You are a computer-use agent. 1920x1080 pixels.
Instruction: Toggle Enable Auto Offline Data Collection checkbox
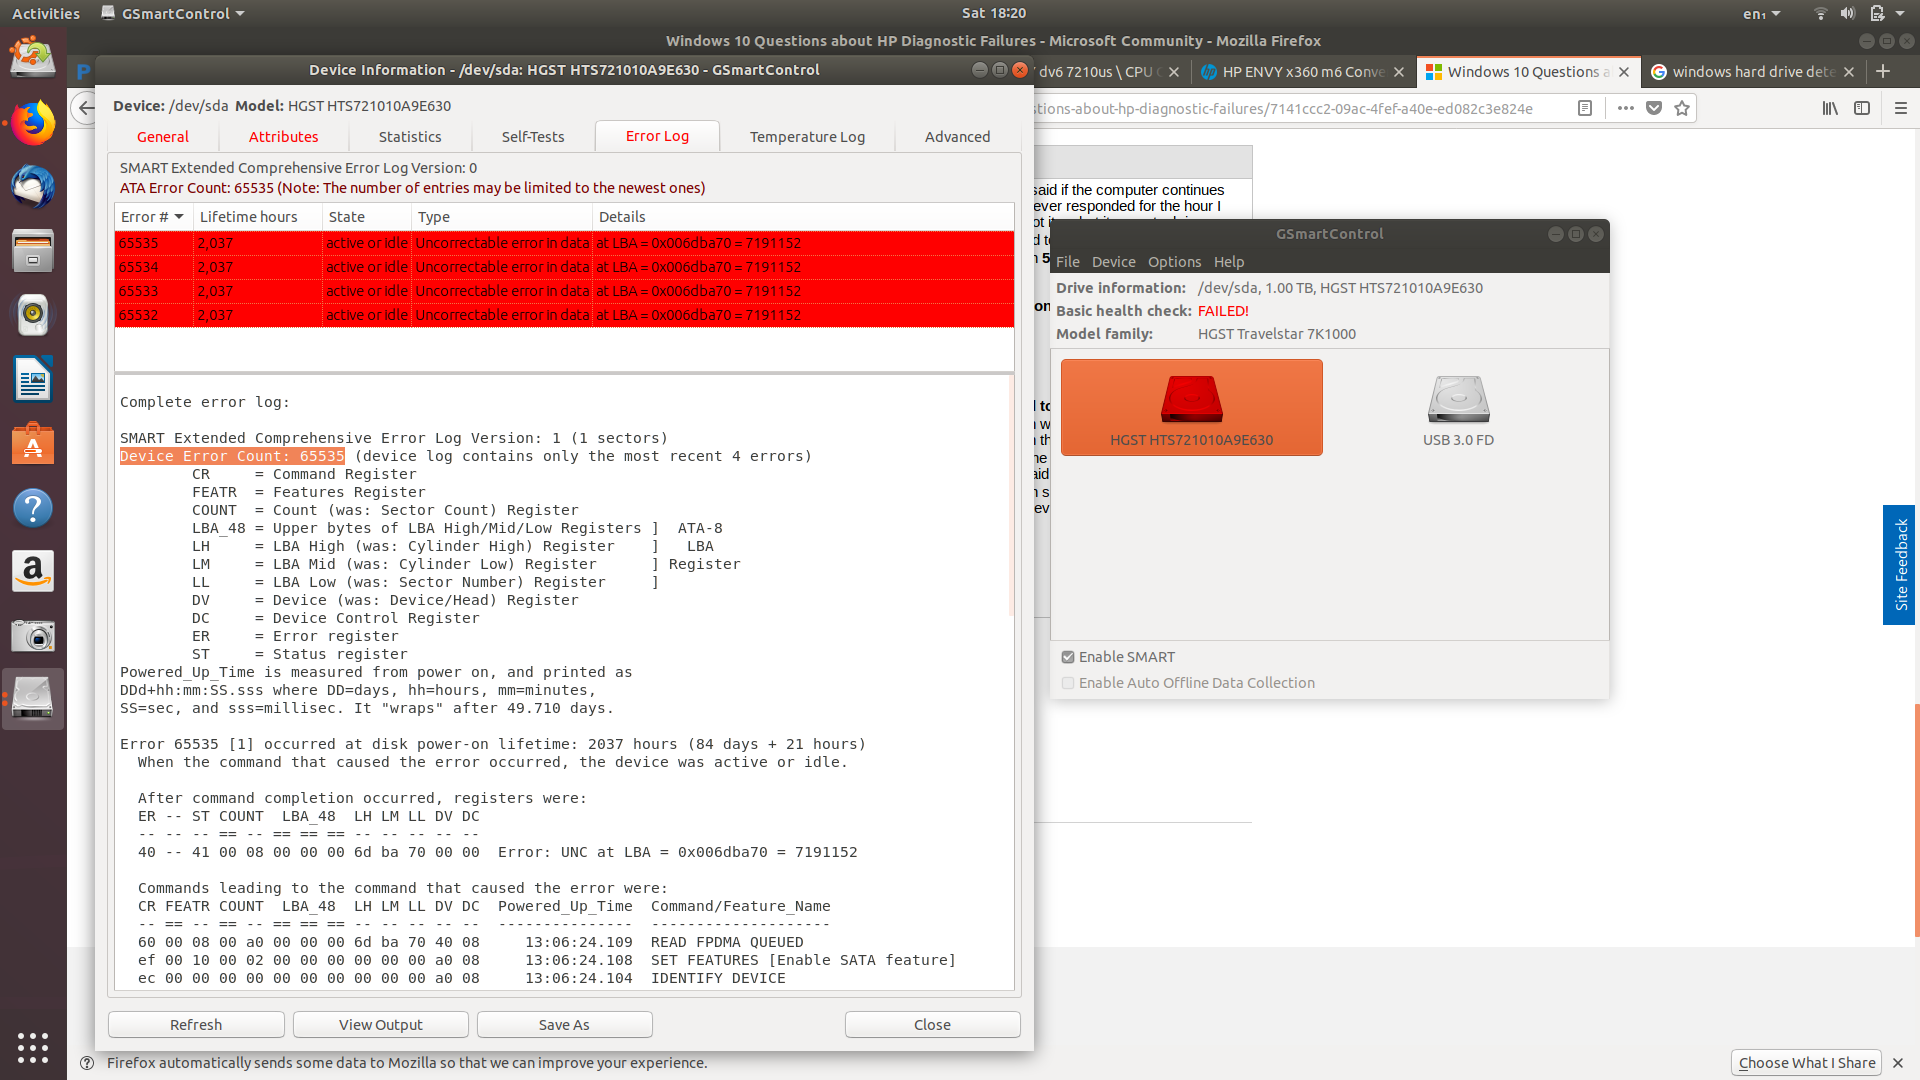pyautogui.click(x=1068, y=683)
